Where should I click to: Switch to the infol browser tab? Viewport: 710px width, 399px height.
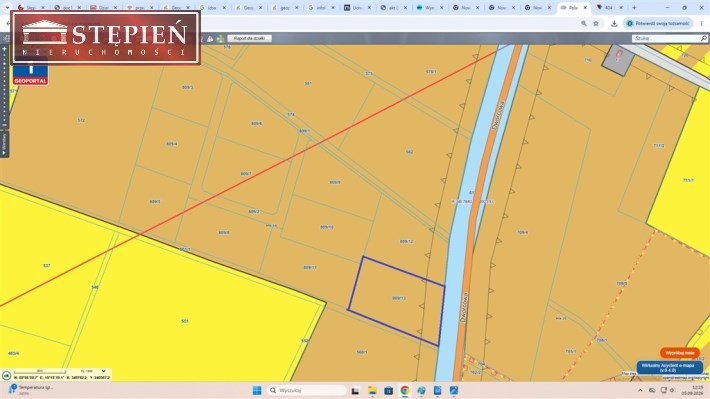321,8
